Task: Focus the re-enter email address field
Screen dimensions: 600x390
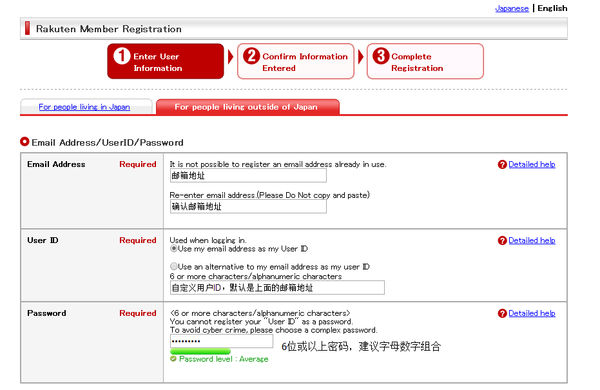Action: click(248, 207)
